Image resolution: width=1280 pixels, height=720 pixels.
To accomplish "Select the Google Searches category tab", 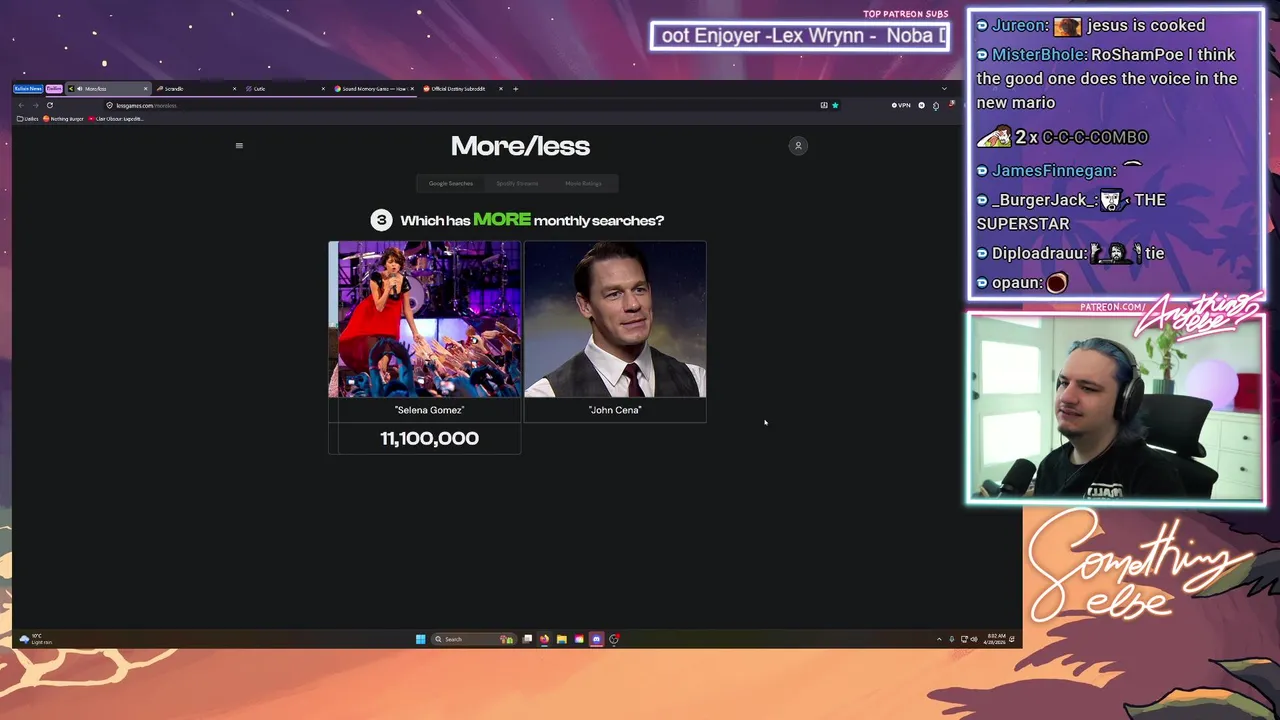I will (x=451, y=183).
